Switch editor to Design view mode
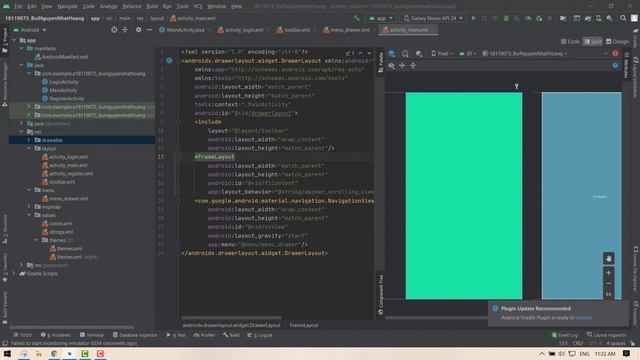Viewport: 640px width, 360px height. point(617,42)
